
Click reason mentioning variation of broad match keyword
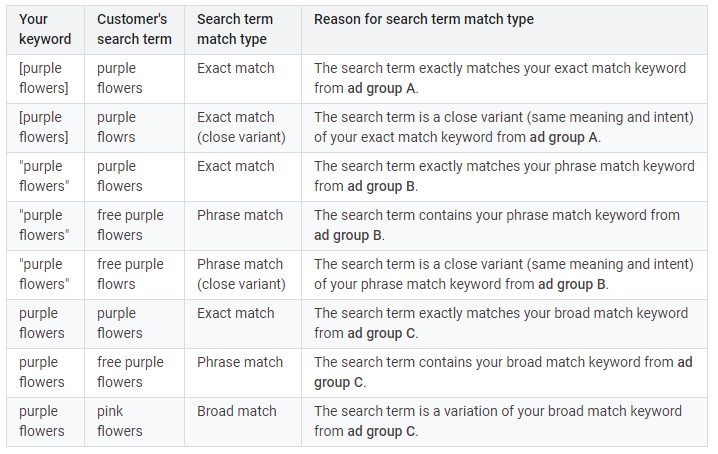pyautogui.click(x=497, y=421)
